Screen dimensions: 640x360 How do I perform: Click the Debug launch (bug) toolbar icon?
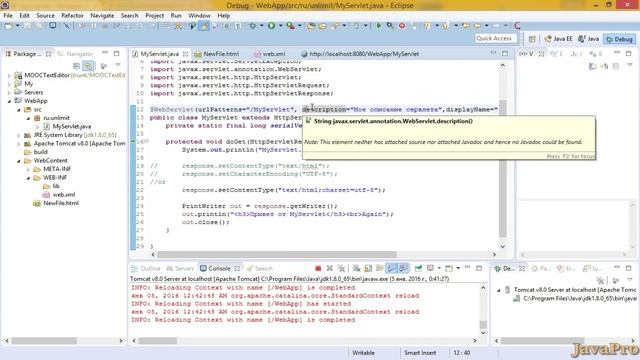(x=253, y=26)
